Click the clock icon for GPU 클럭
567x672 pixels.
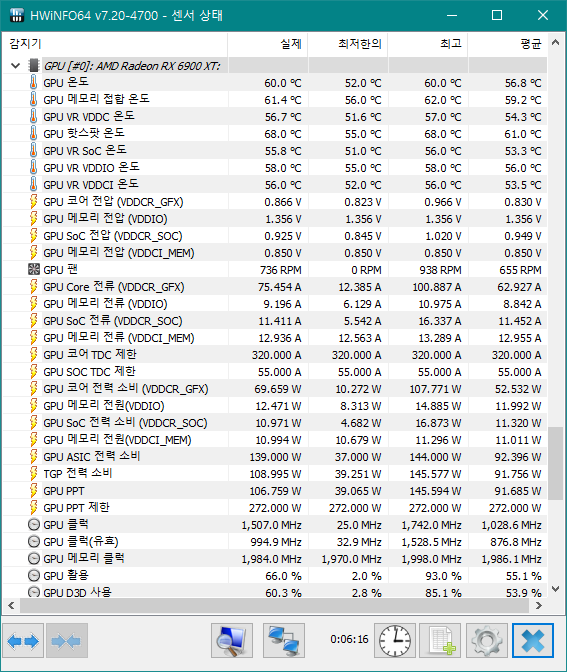click(33, 525)
